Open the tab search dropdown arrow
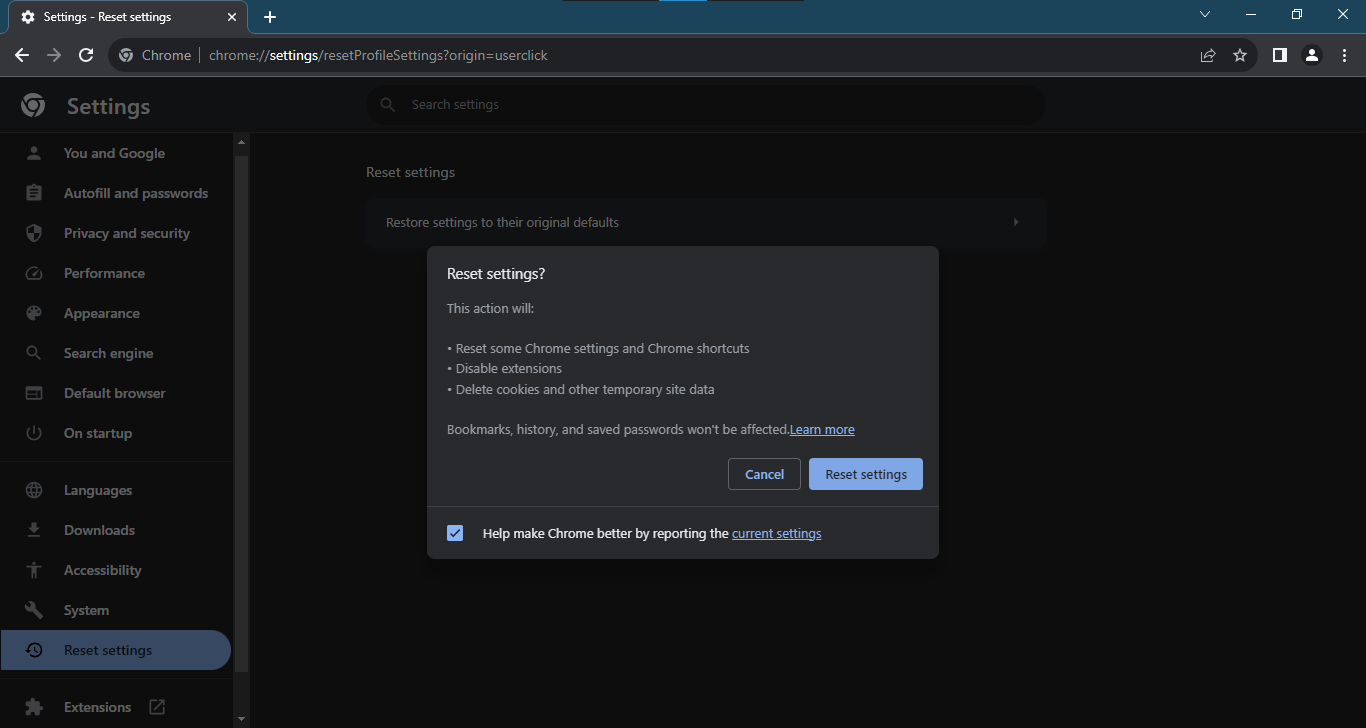This screenshot has height=728, width=1366. click(x=1204, y=15)
